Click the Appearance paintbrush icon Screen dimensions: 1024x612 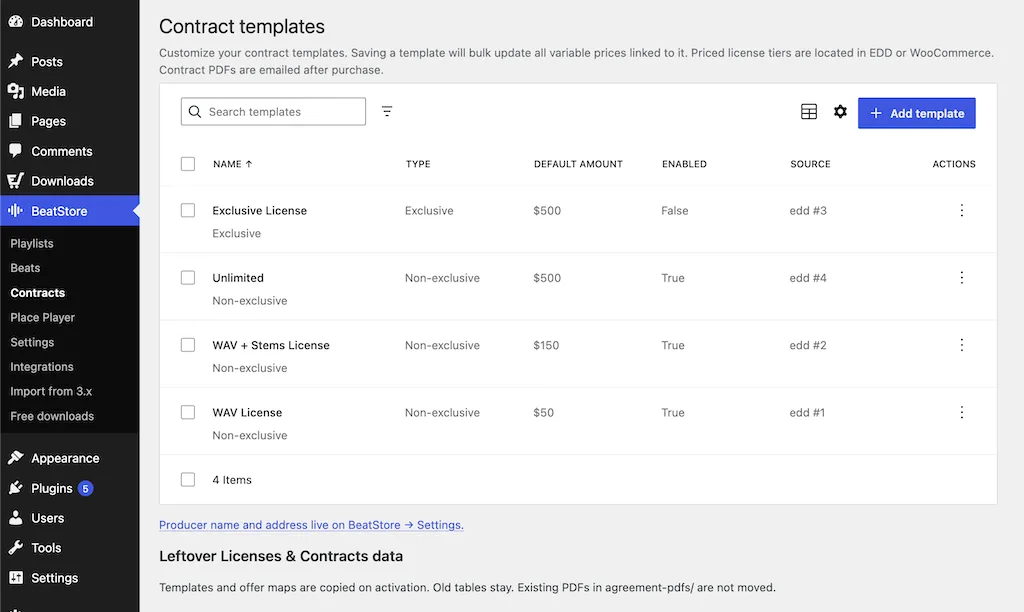(x=16, y=458)
